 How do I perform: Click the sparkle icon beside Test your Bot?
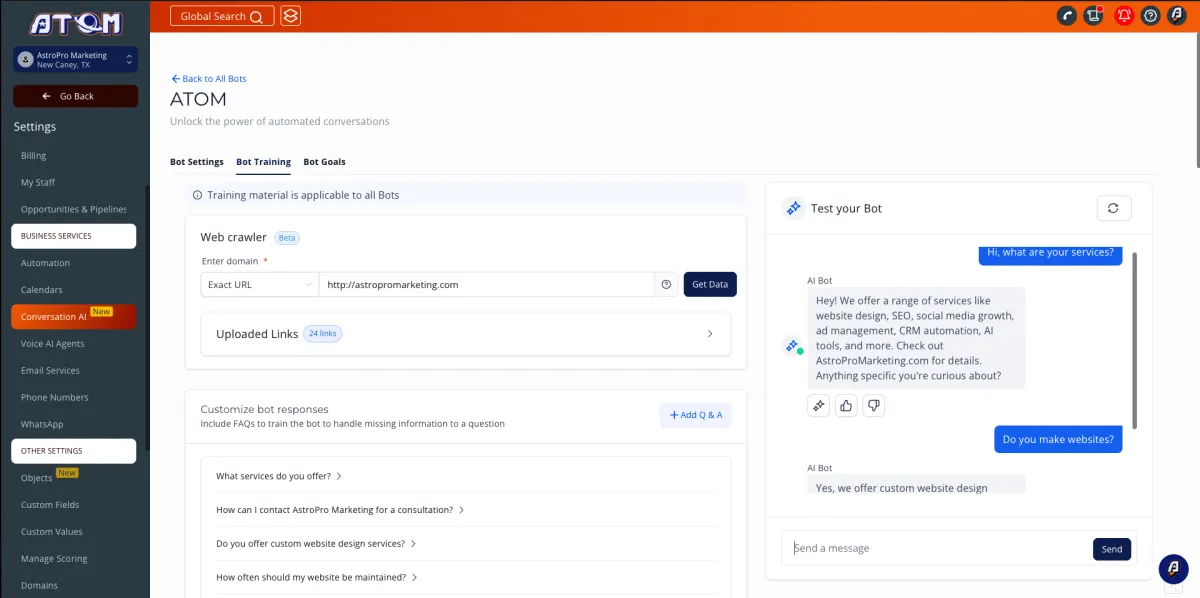pos(793,208)
